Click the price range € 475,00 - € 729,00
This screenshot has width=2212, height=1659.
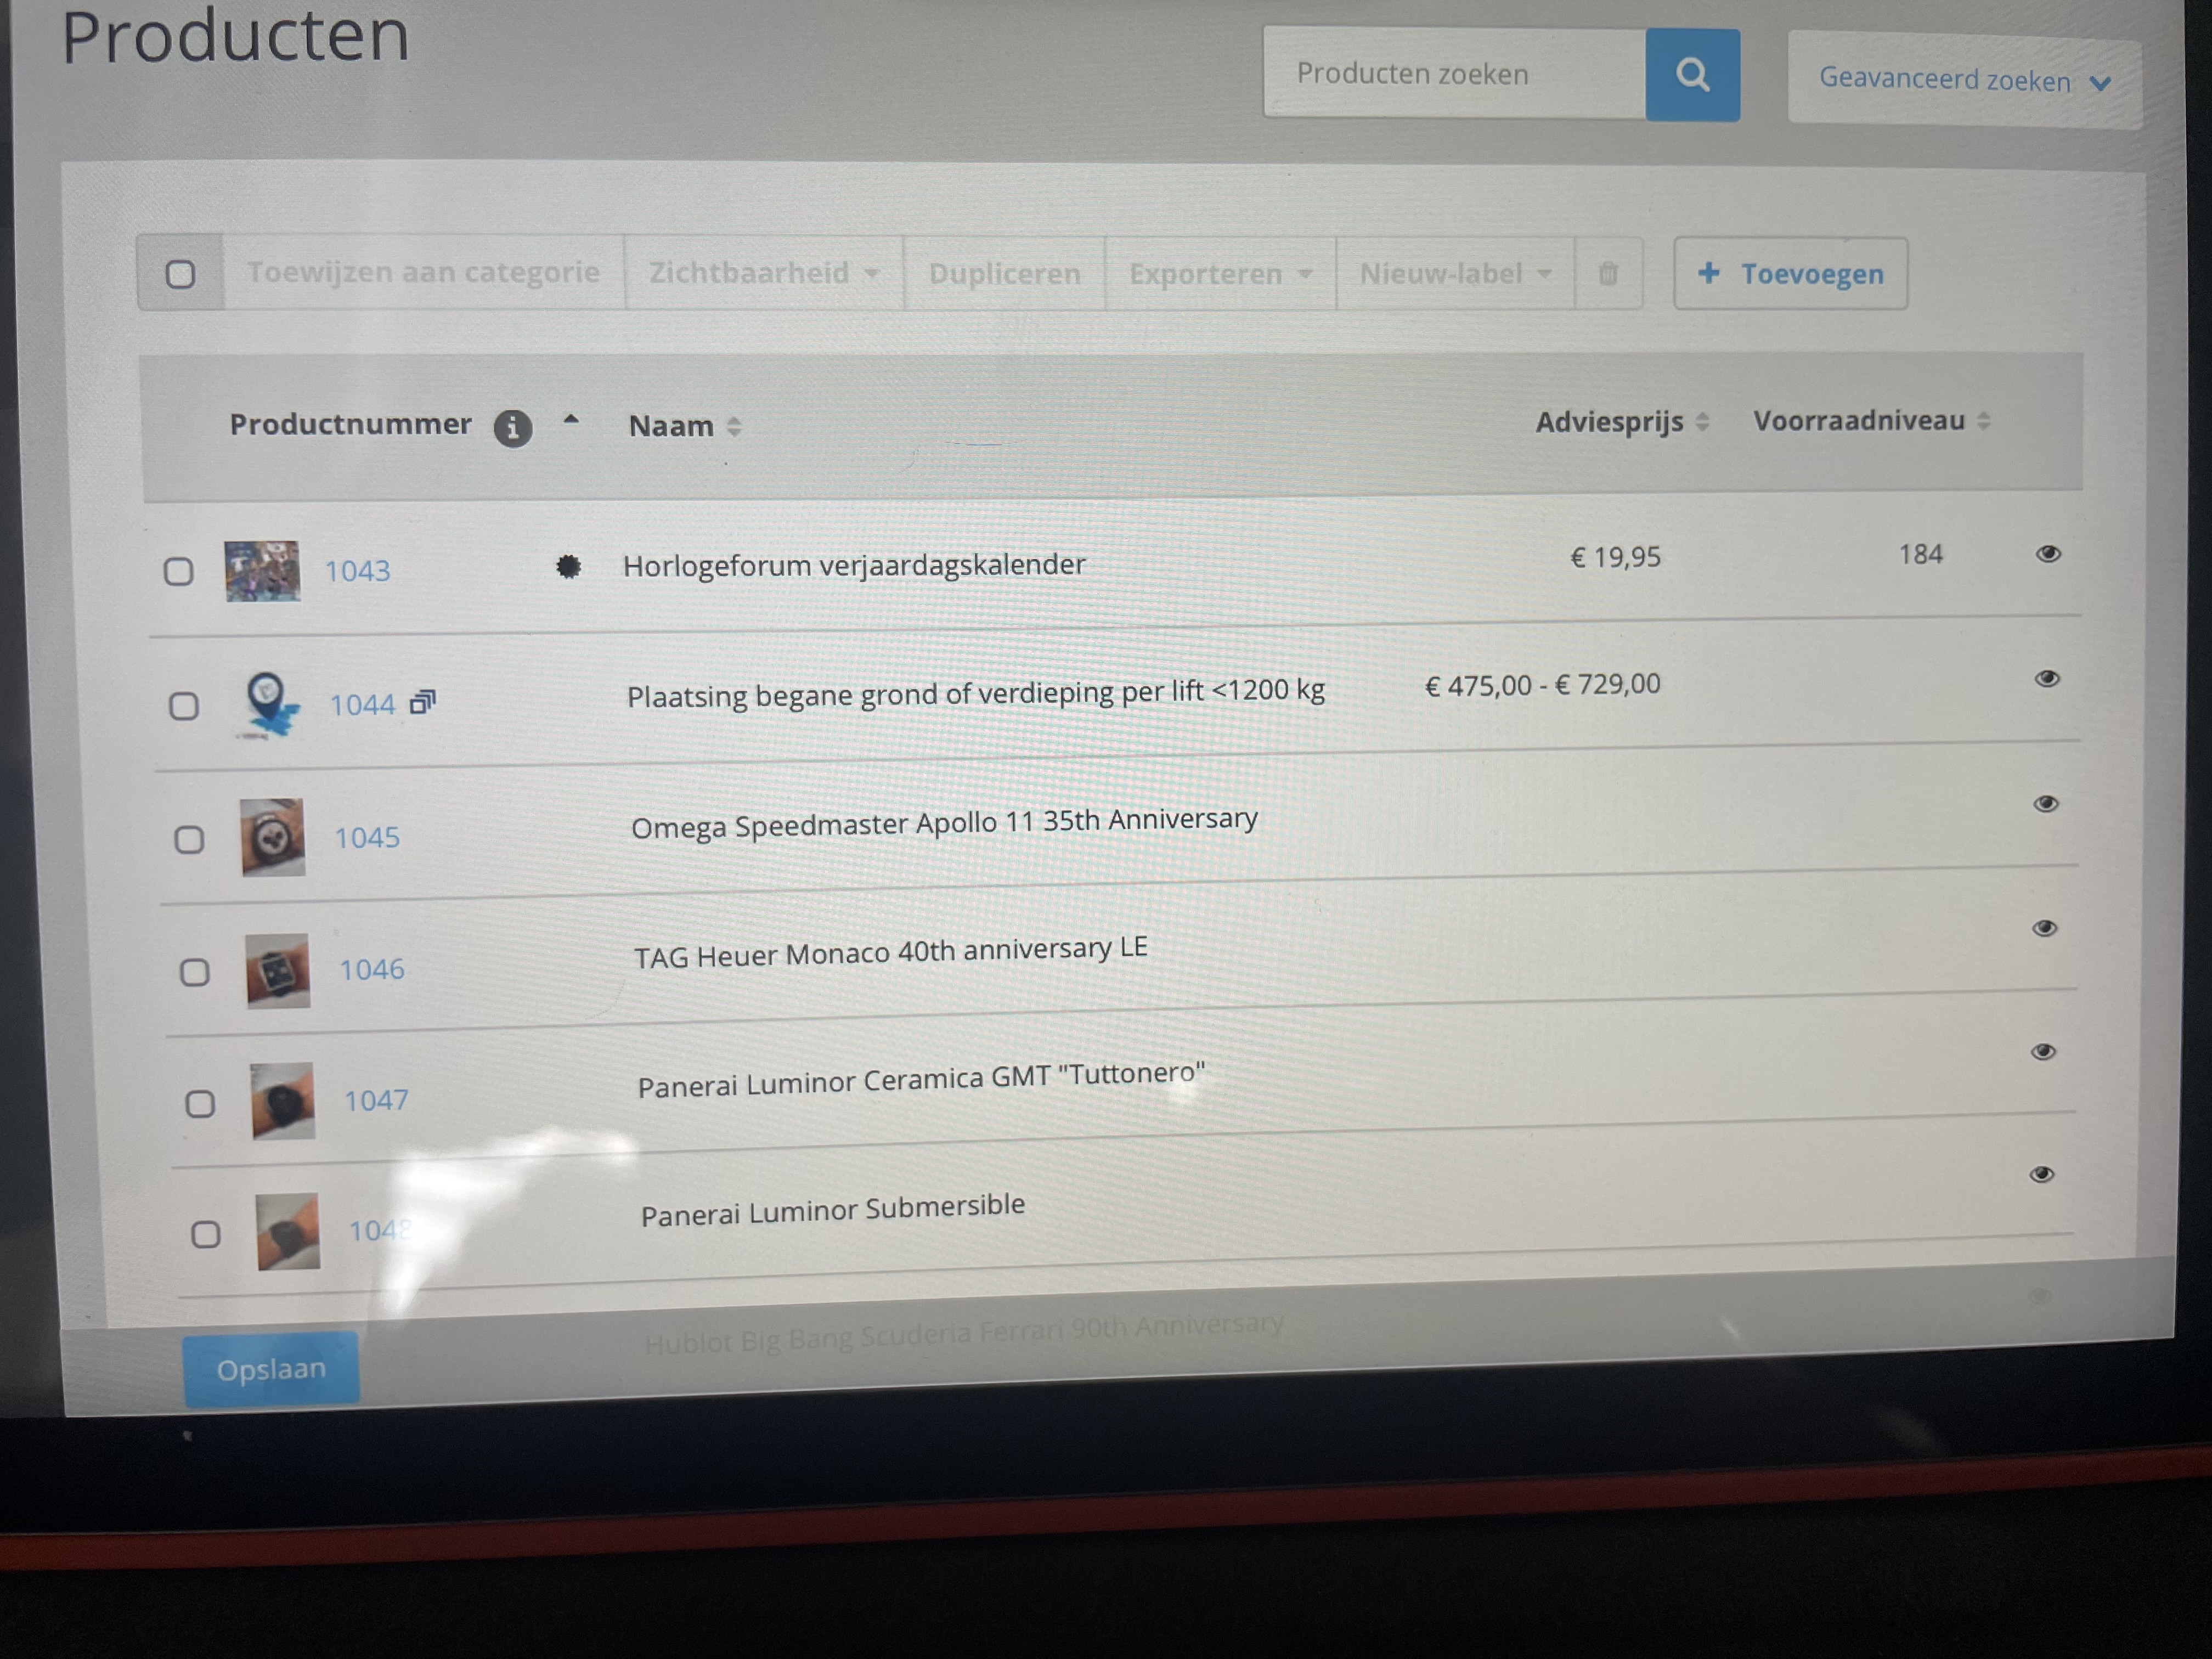(x=1543, y=686)
